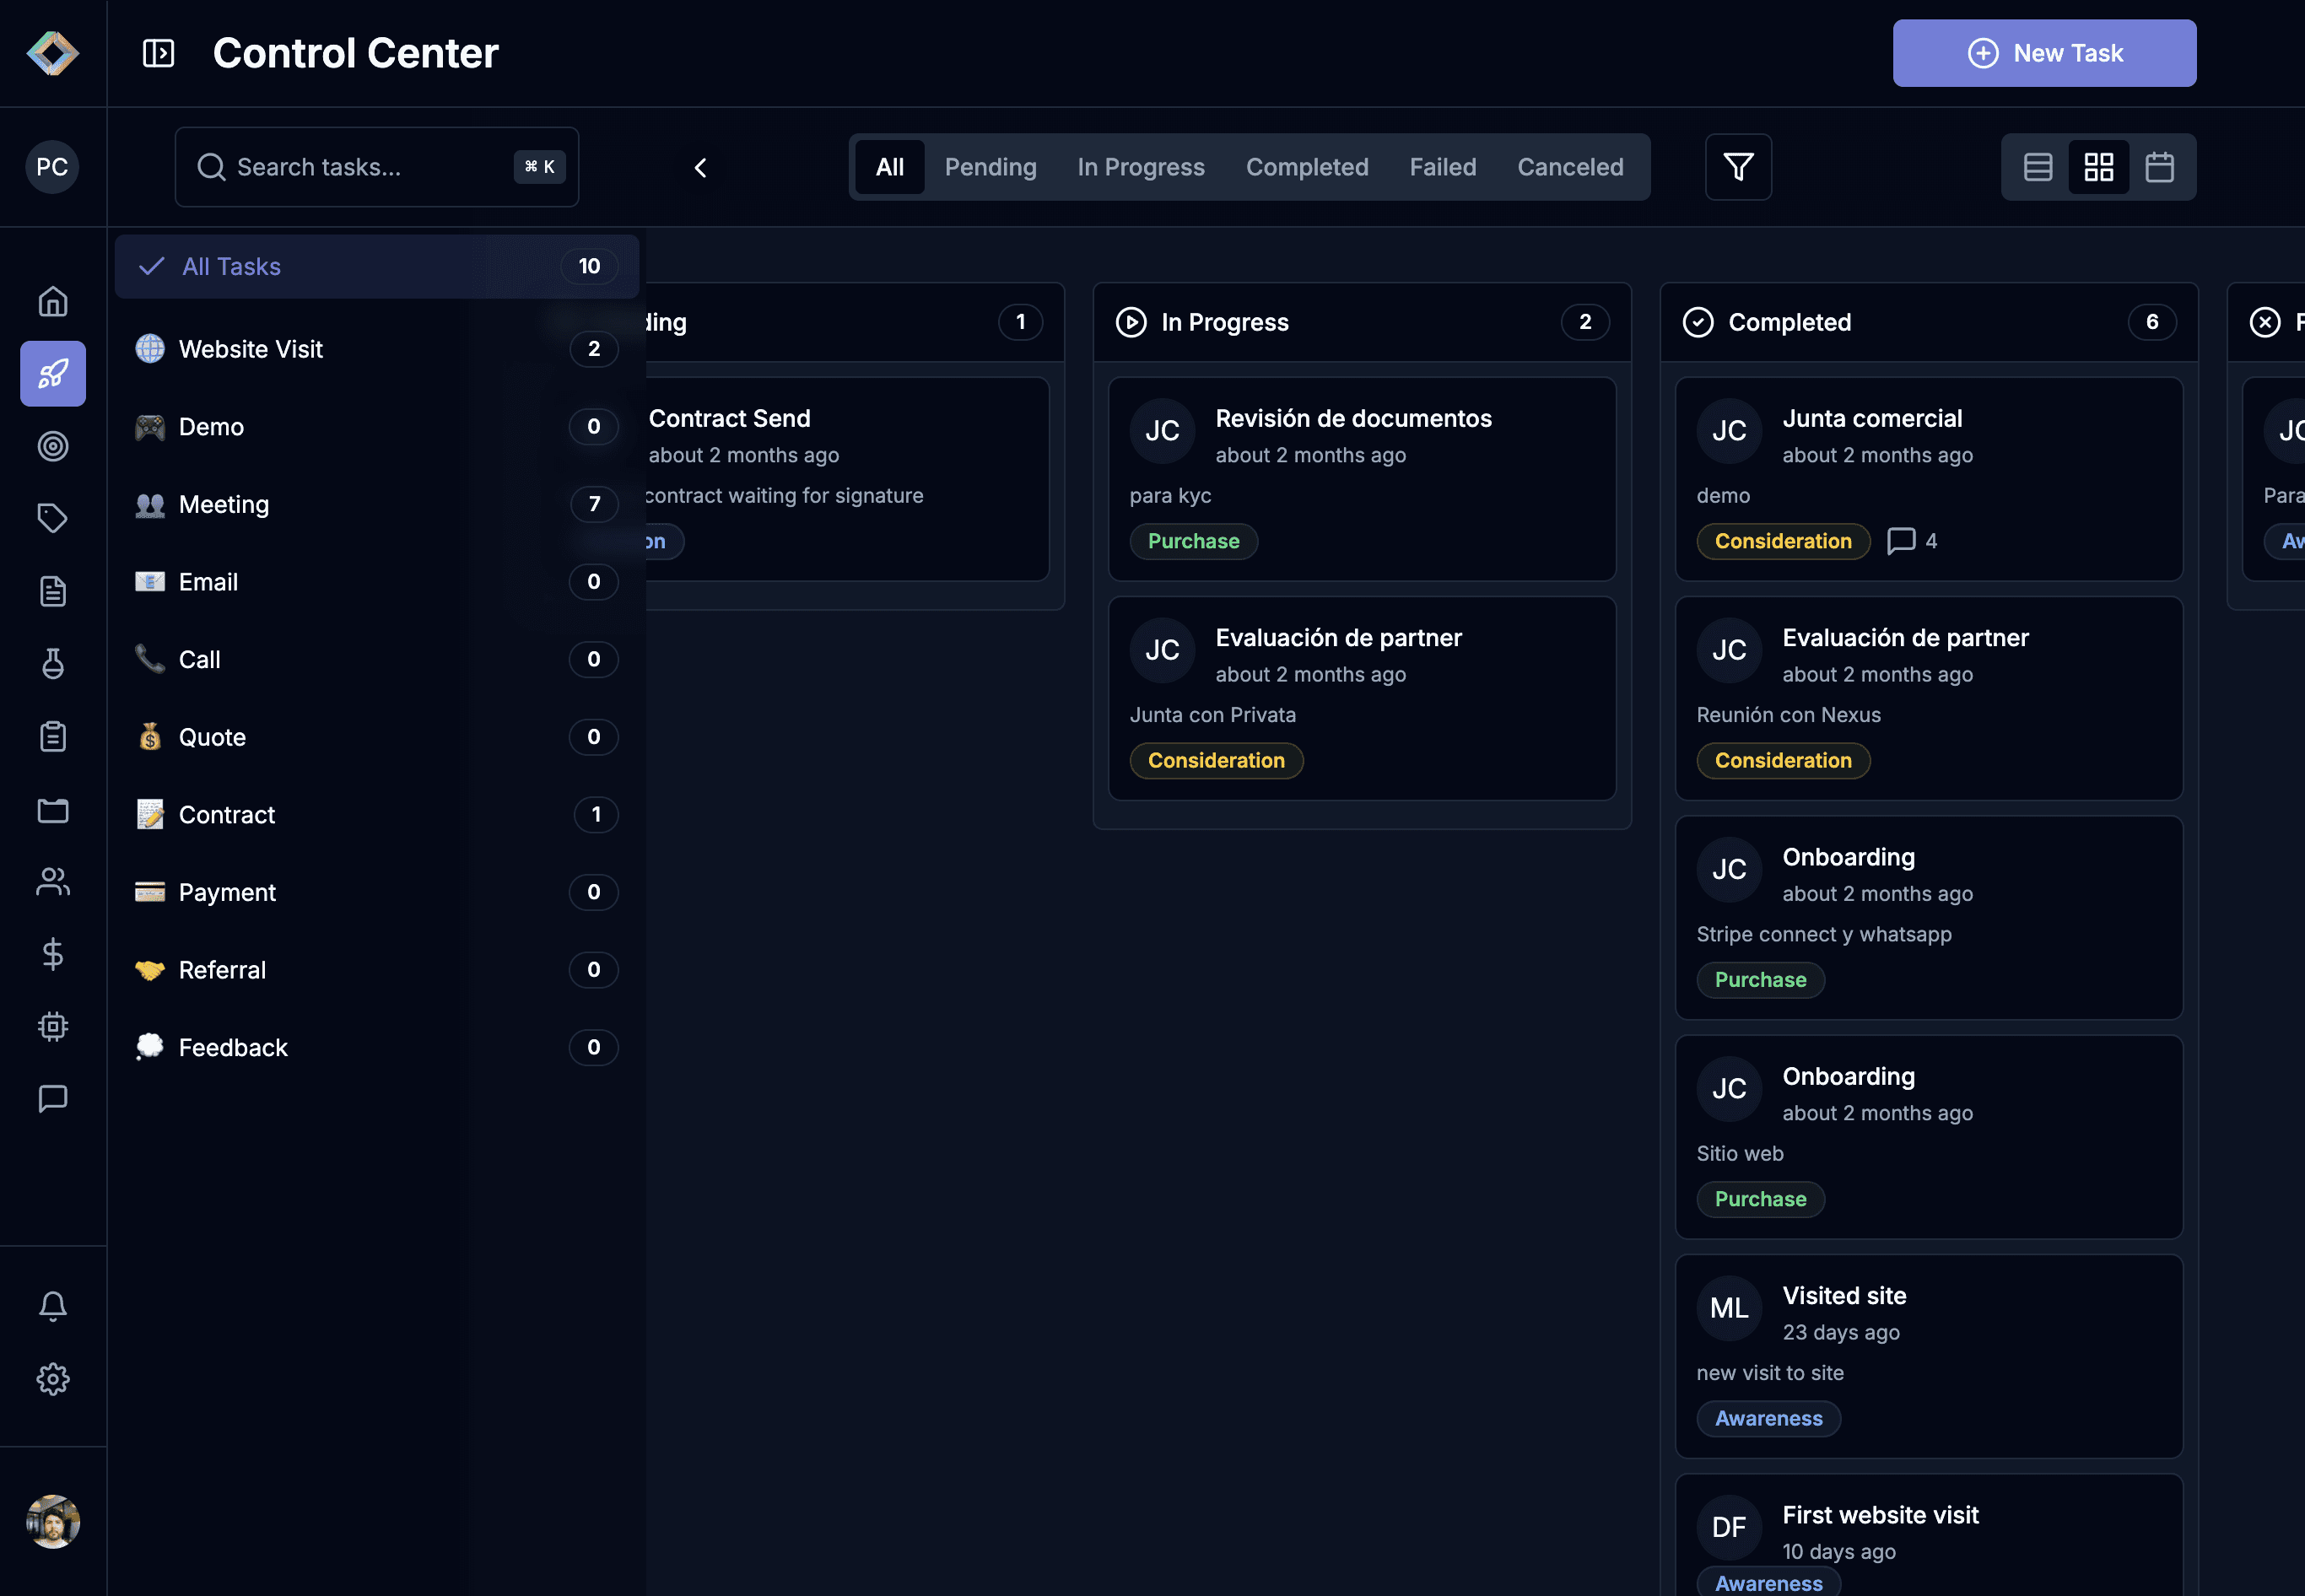The height and width of the screenshot is (1596, 2305).
Task: Open the users icon in the sidebar
Action: point(53,881)
